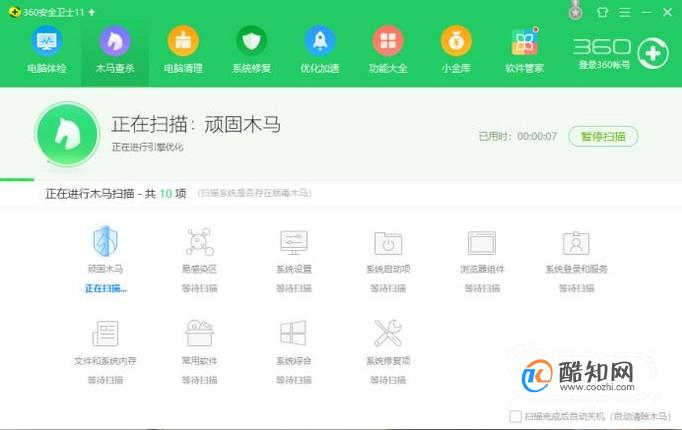Click the large green horse scan icon
The image size is (682, 430).
pyautogui.click(x=67, y=134)
